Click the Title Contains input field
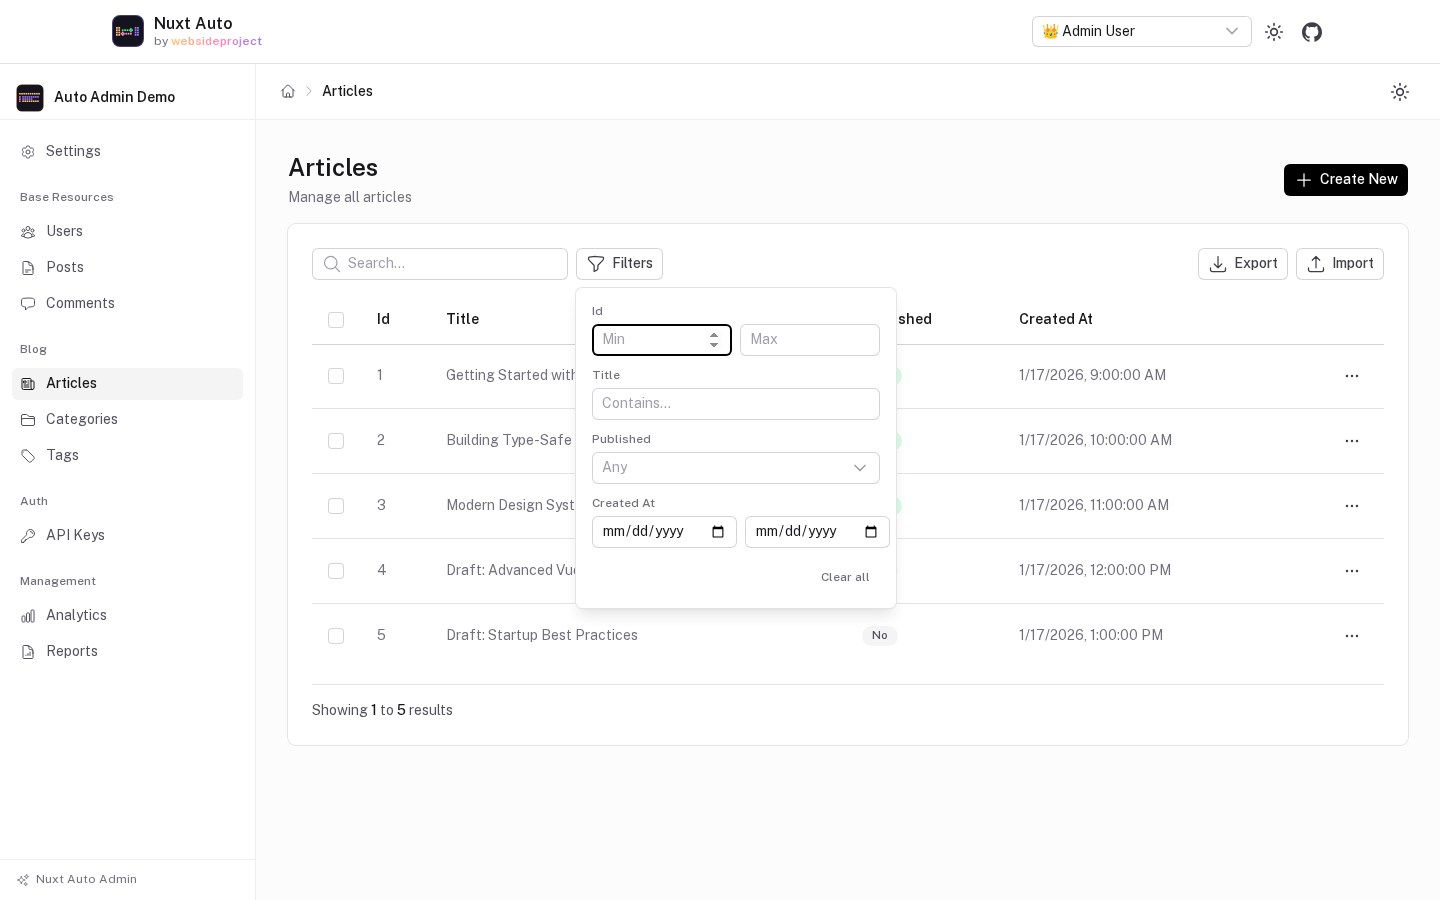The height and width of the screenshot is (900, 1440). [736, 404]
